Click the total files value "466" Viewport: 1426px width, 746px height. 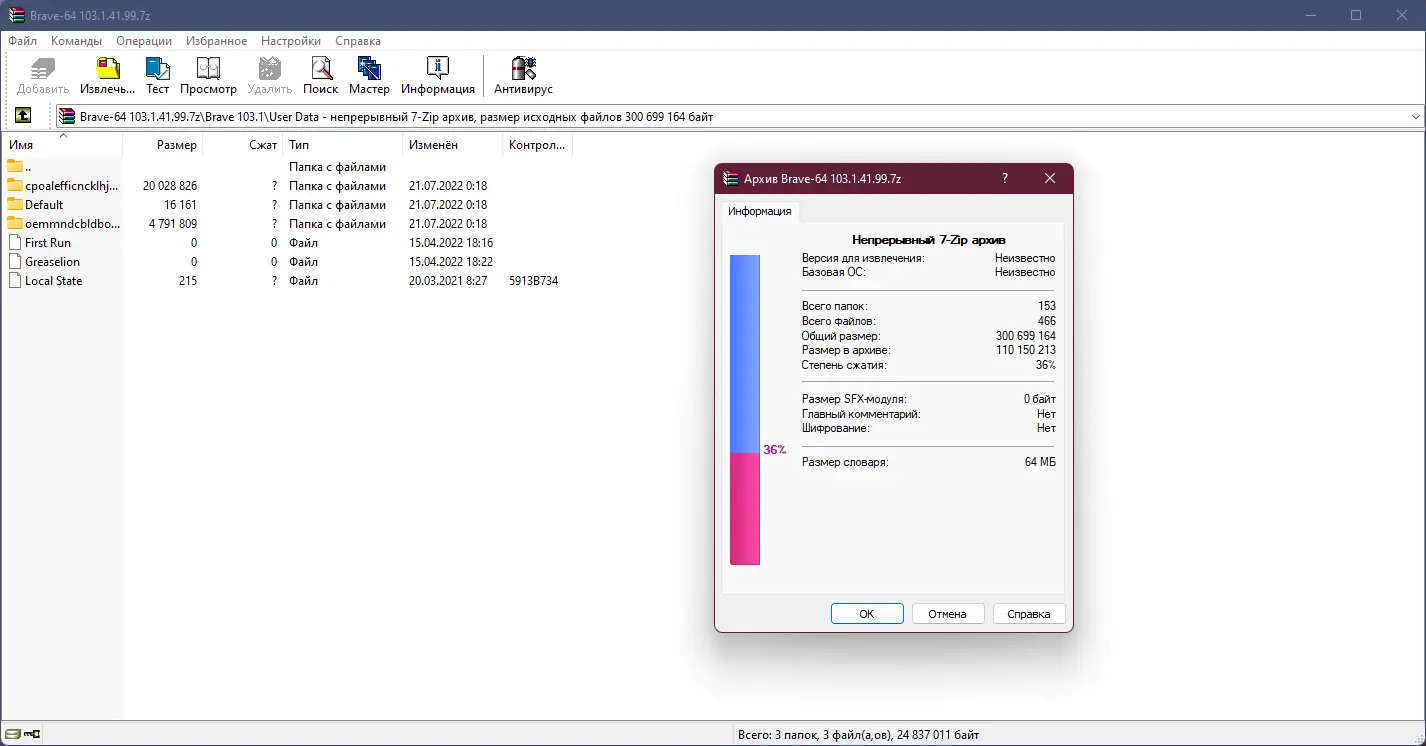tap(1047, 321)
